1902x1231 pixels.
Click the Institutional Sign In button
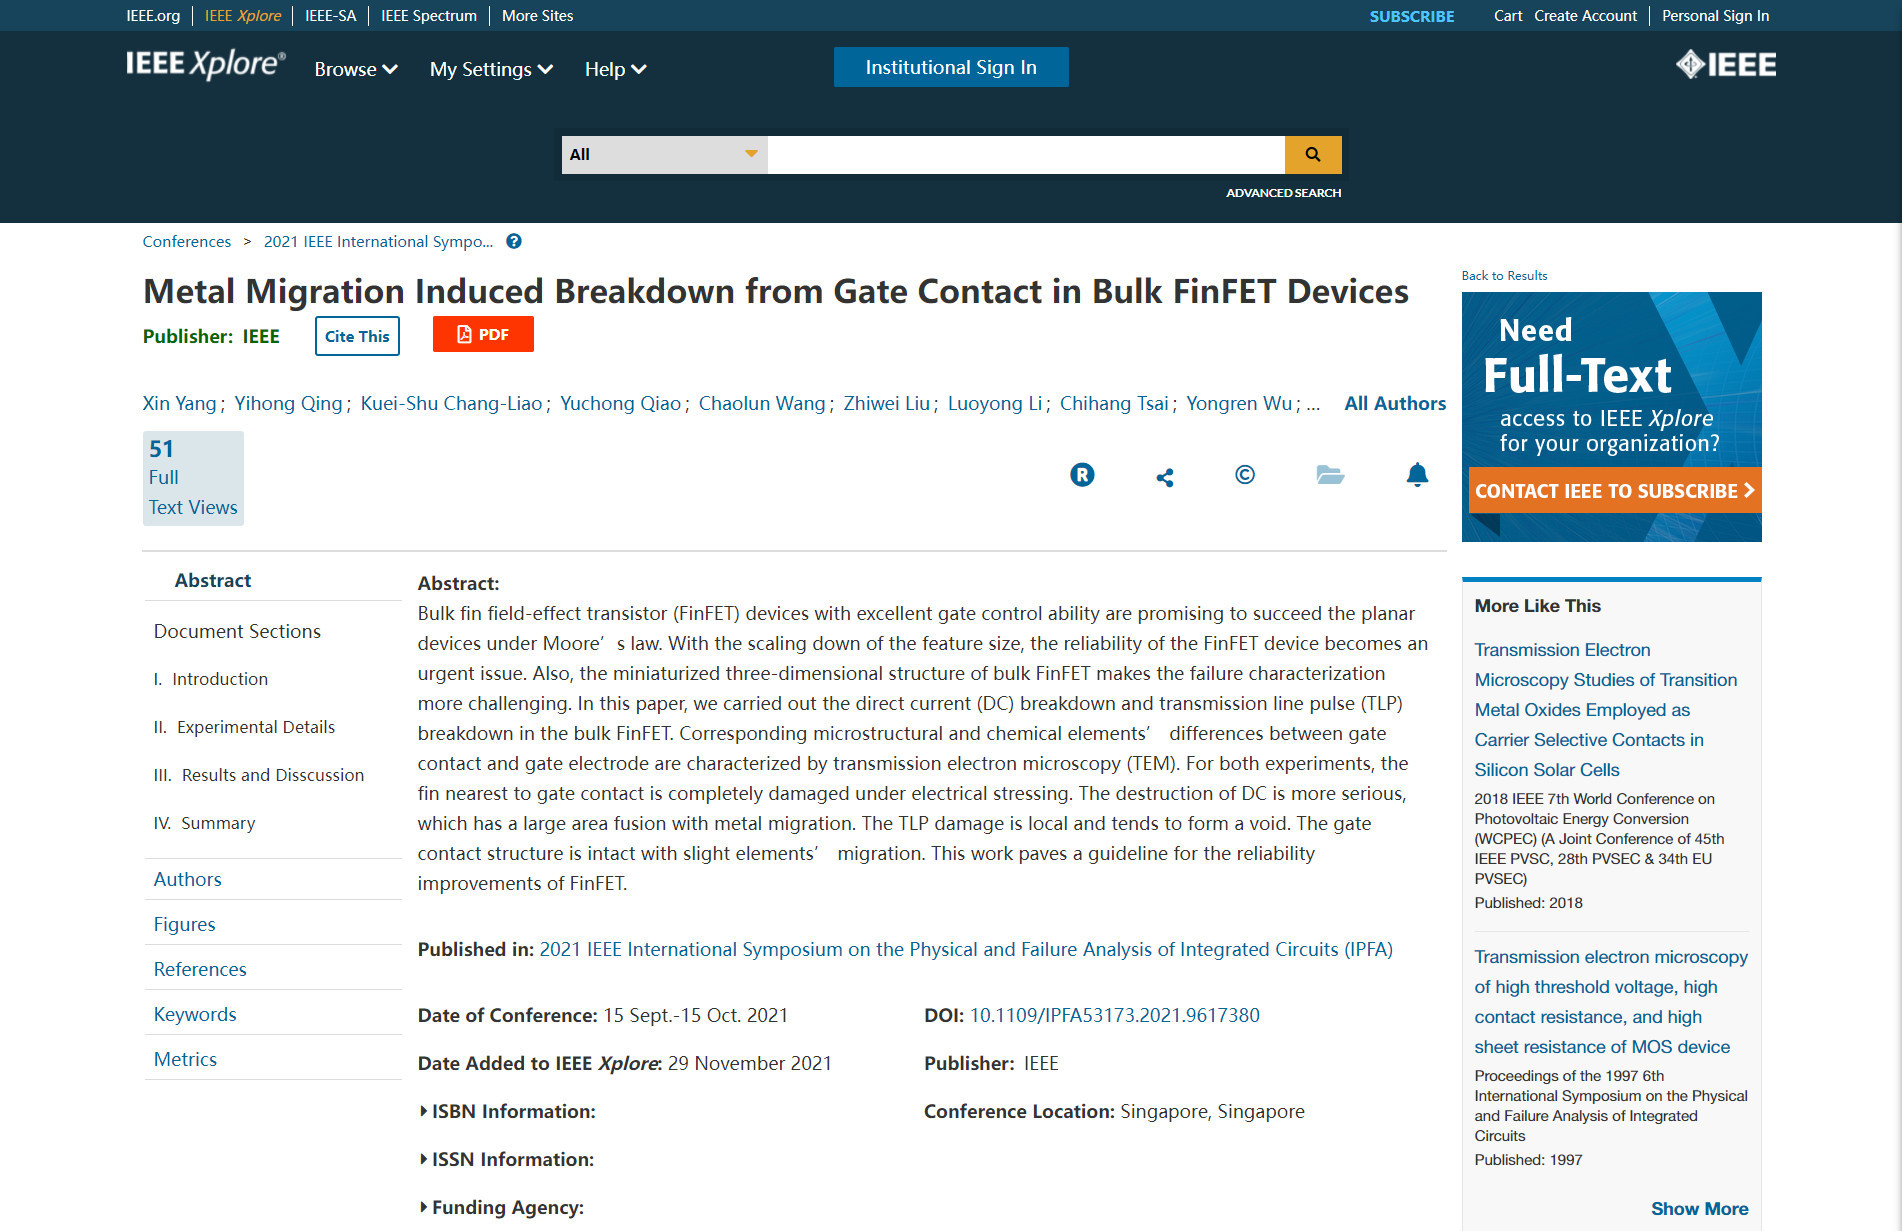pyautogui.click(x=951, y=67)
